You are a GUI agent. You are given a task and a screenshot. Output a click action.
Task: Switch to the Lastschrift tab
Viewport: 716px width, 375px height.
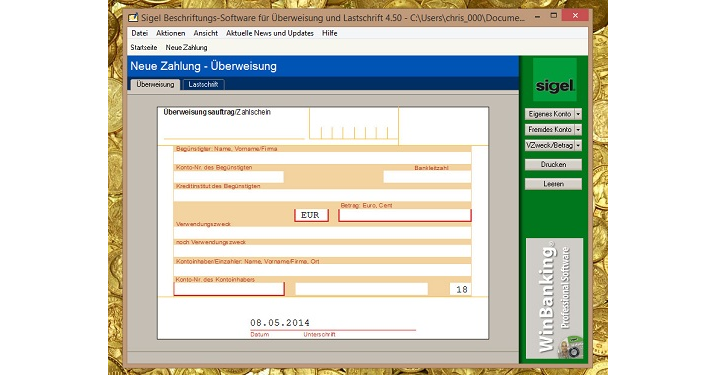(x=203, y=85)
